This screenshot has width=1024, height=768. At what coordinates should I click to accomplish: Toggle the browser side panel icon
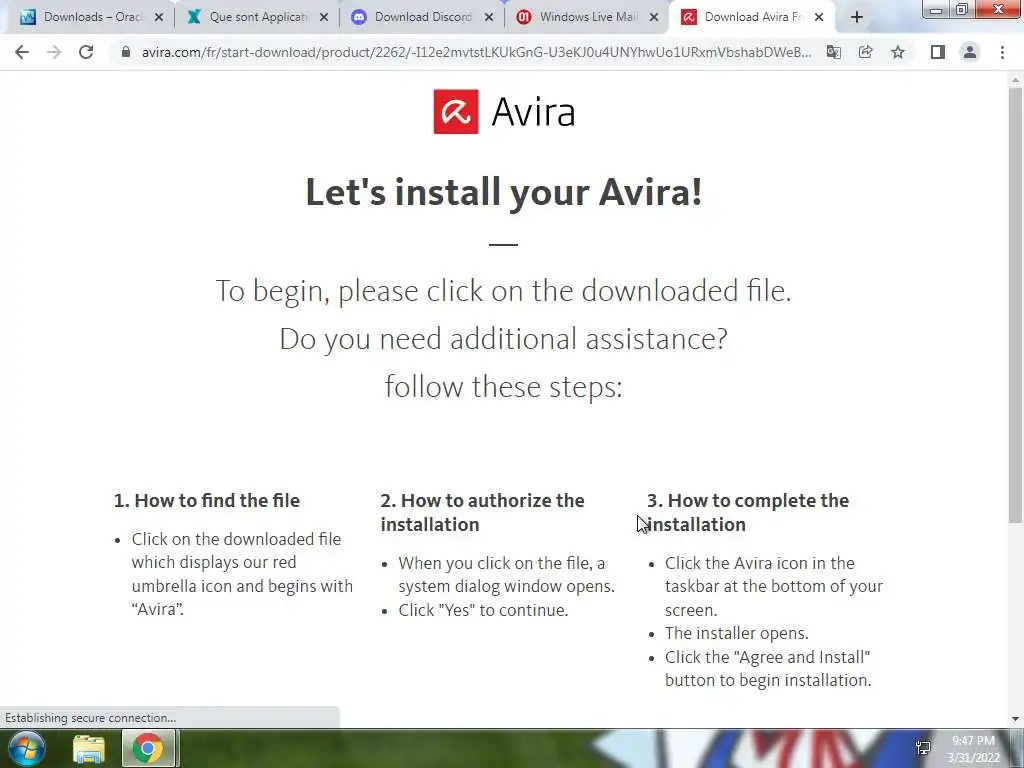click(x=938, y=52)
